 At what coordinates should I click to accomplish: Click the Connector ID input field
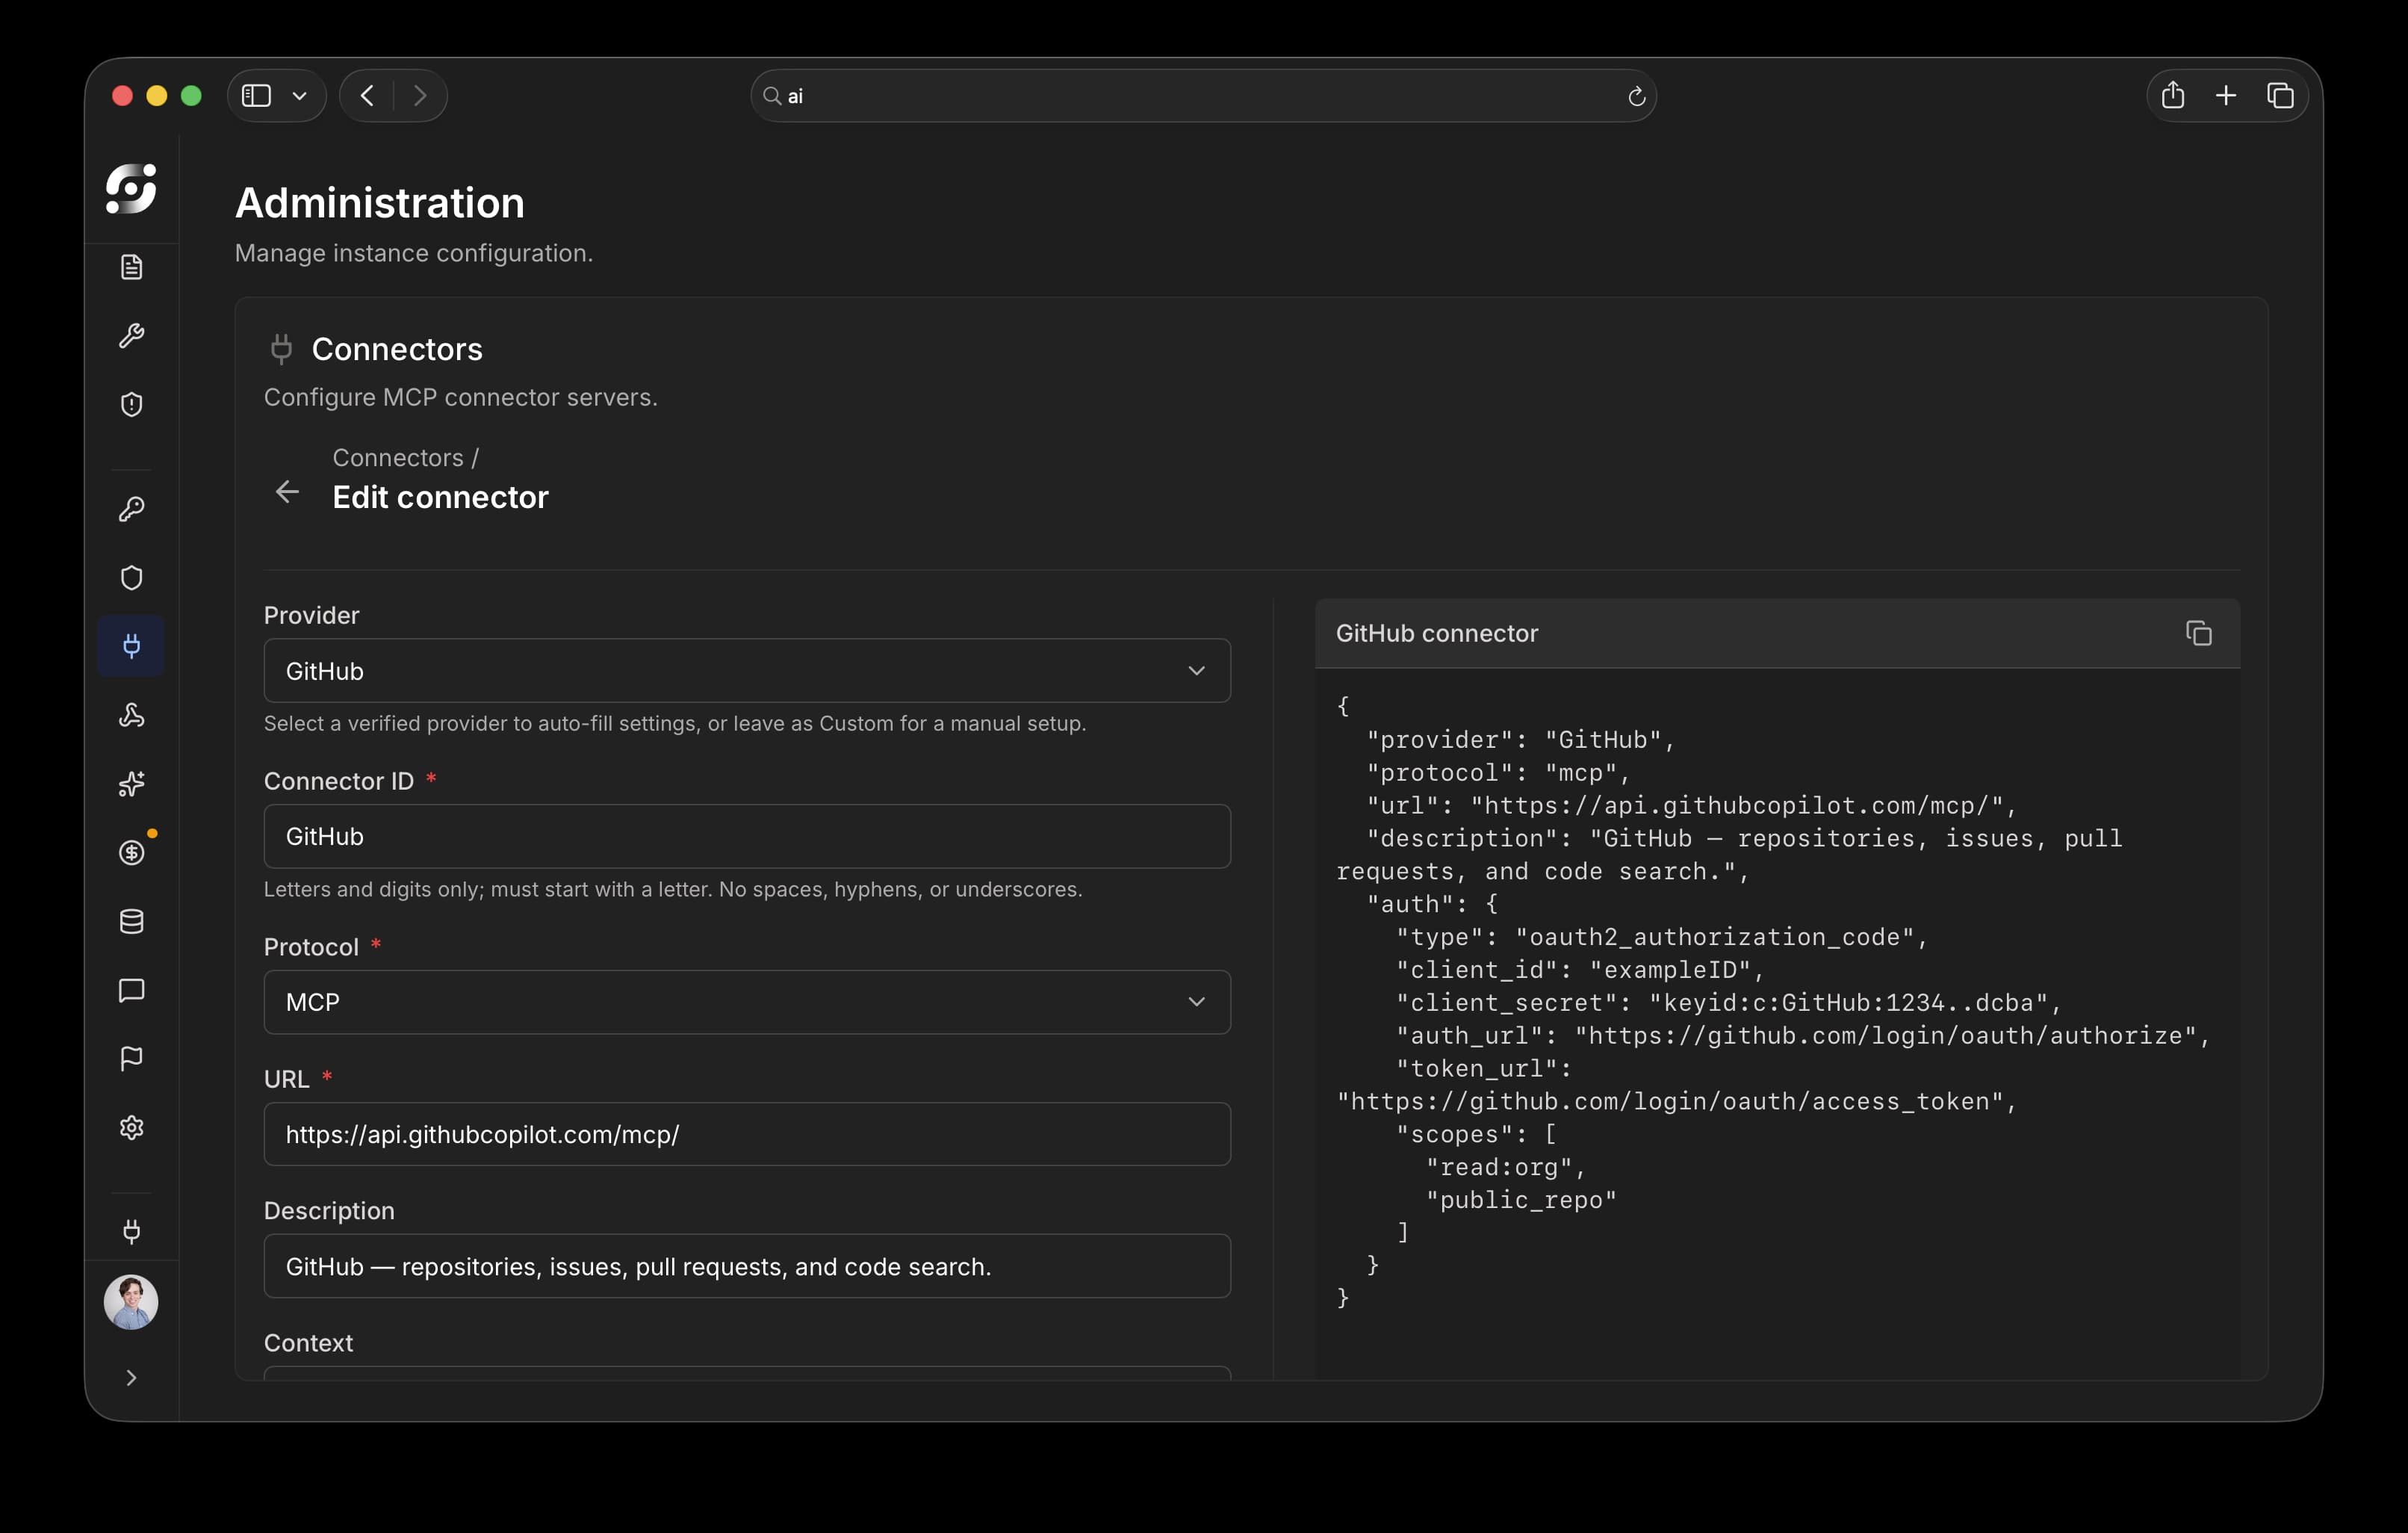747,836
